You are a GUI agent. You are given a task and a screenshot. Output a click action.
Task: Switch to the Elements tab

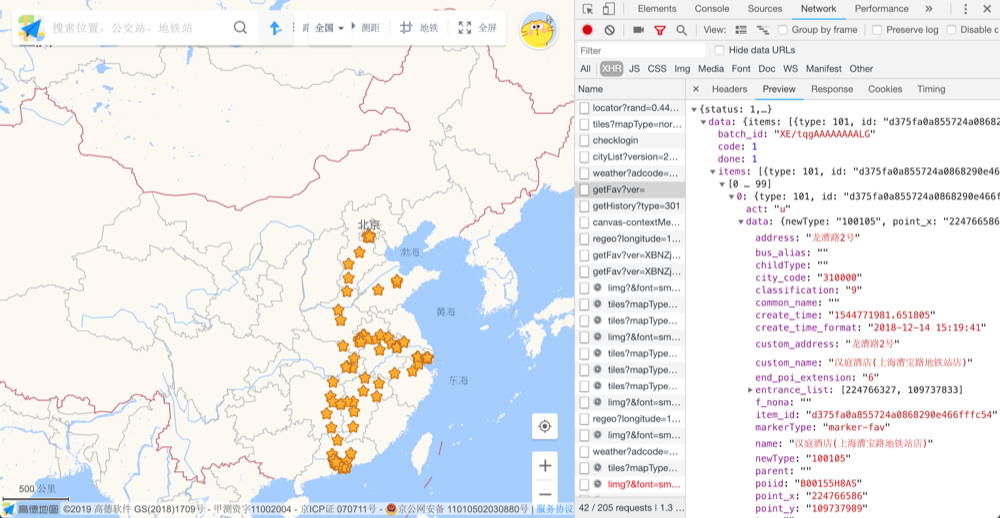[657, 9]
